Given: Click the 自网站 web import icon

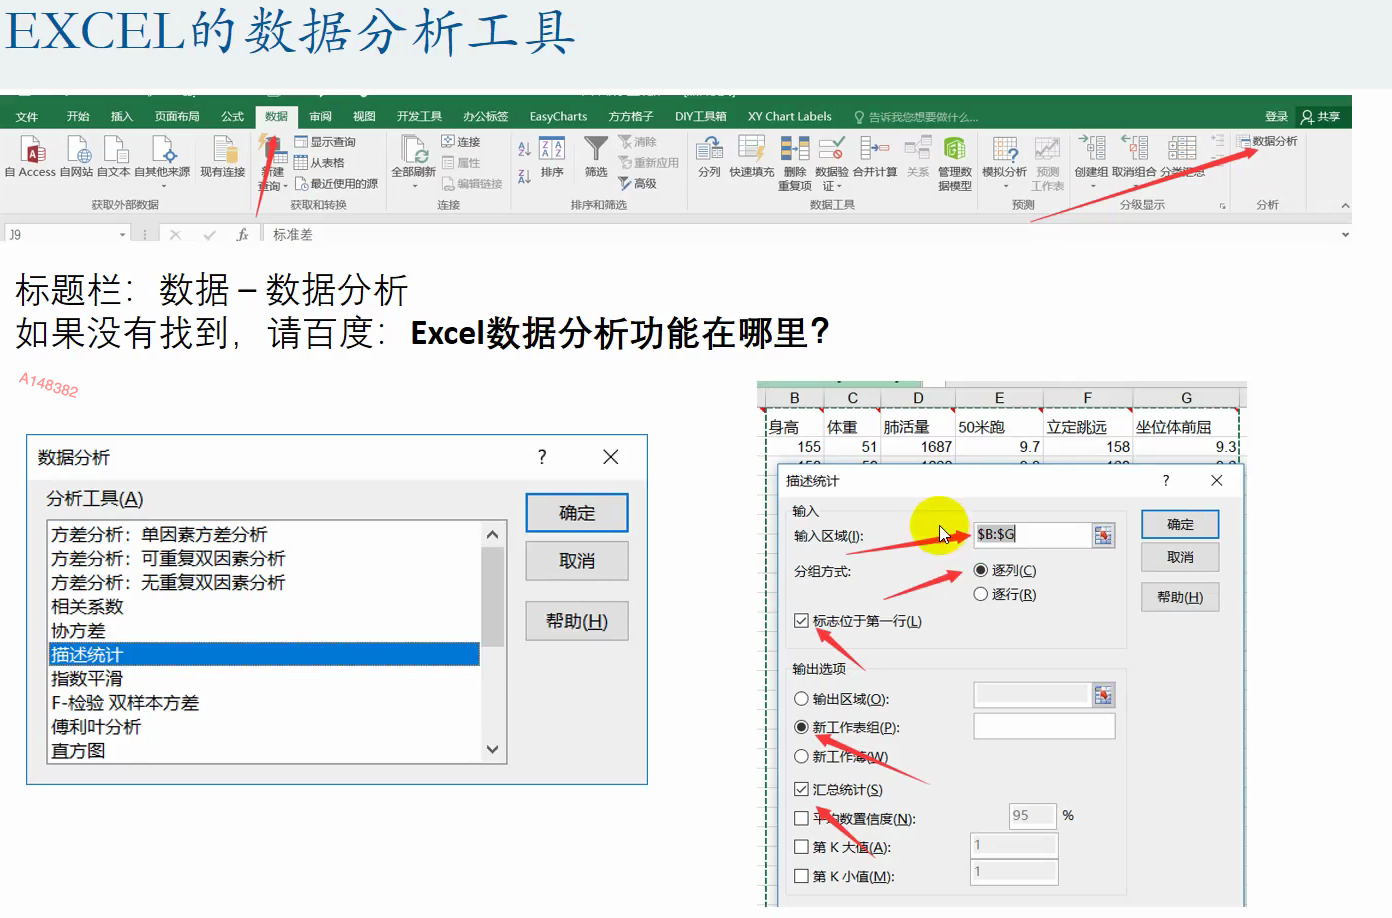Looking at the screenshot, I should [x=78, y=150].
